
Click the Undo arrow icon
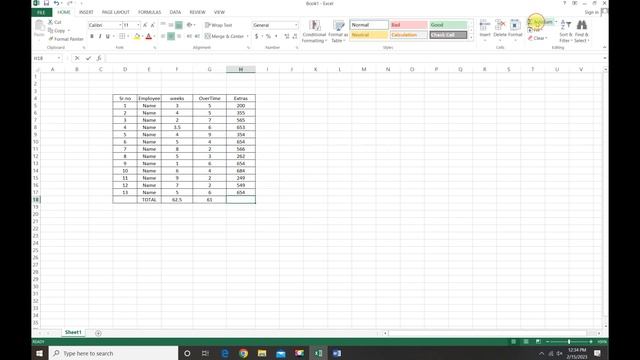coord(56,3)
